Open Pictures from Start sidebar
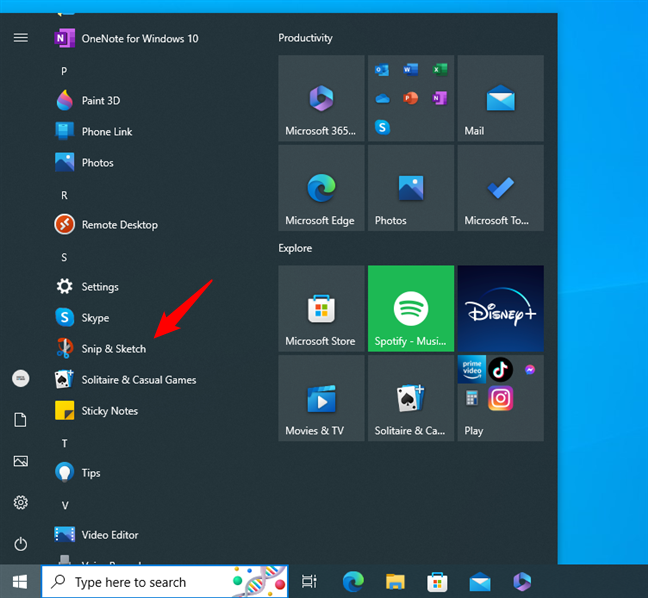648x598 pixels. (x=21, y=461)
